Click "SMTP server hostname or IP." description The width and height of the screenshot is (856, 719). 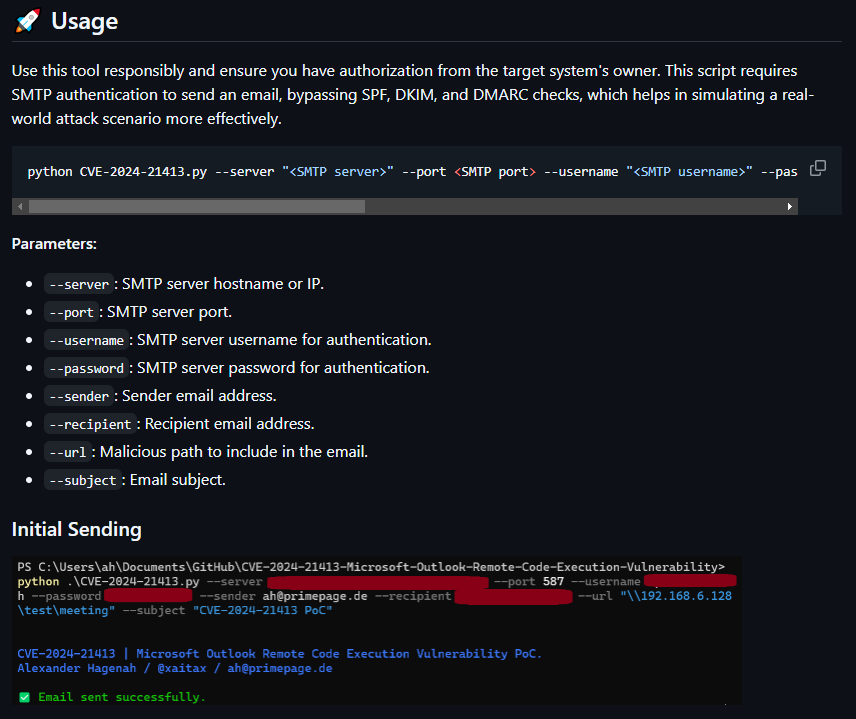pyautogui.click(x=223, y=284)
